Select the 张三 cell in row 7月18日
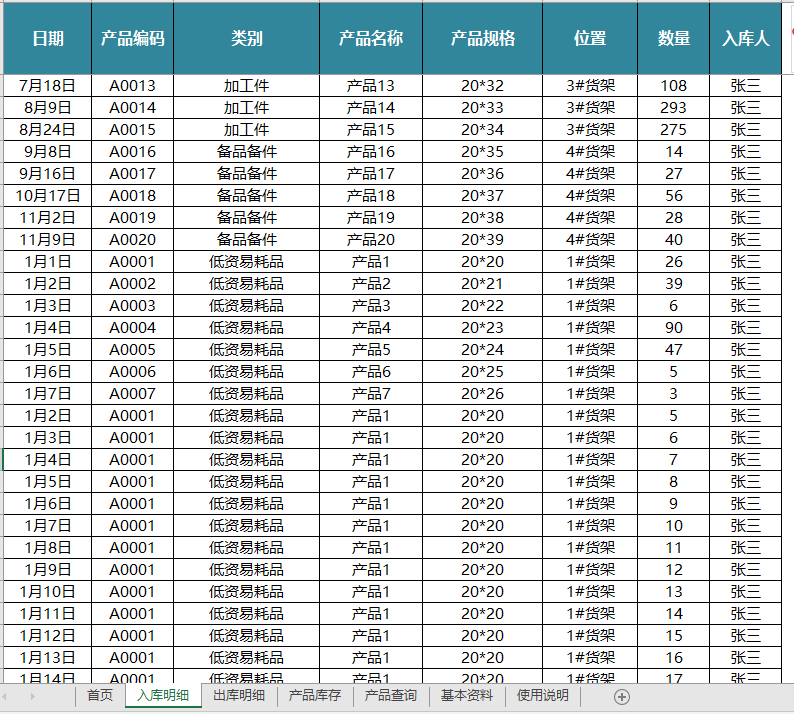Image resolution: width=794 pixels, height=714 pixels. click(745, 86)
